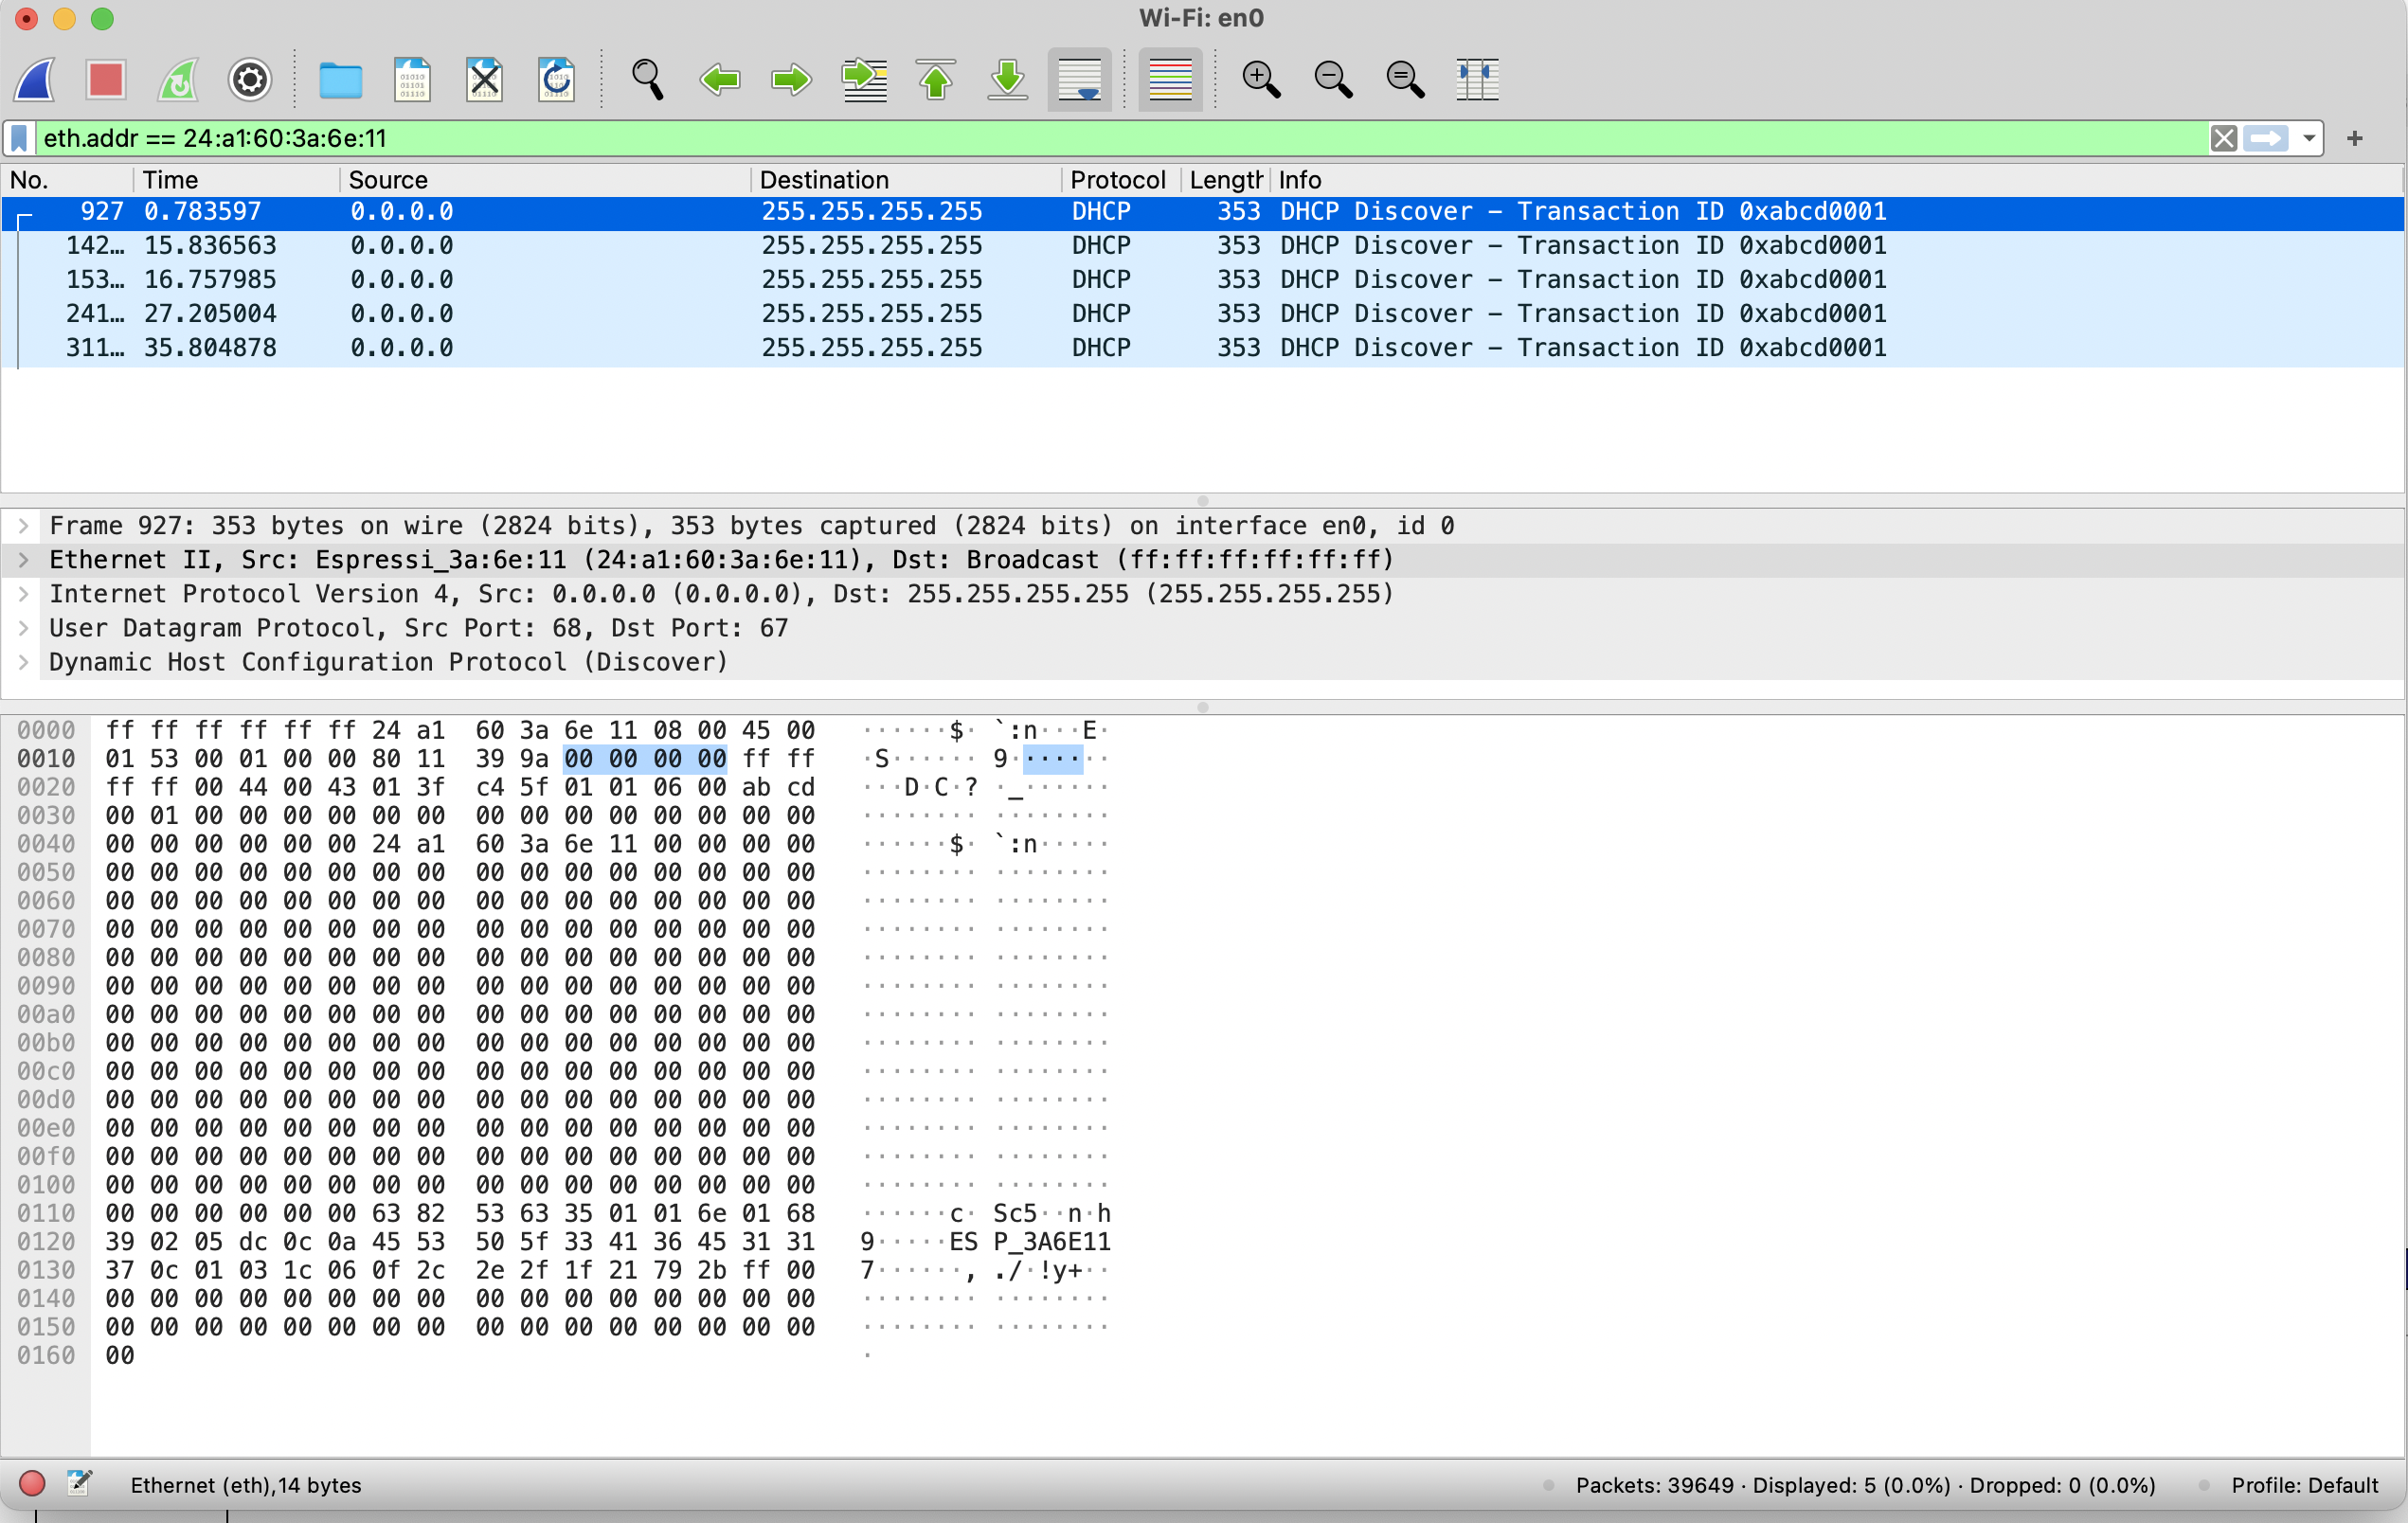
Task: Click the reload capture file icon
Action: point(556,80)
